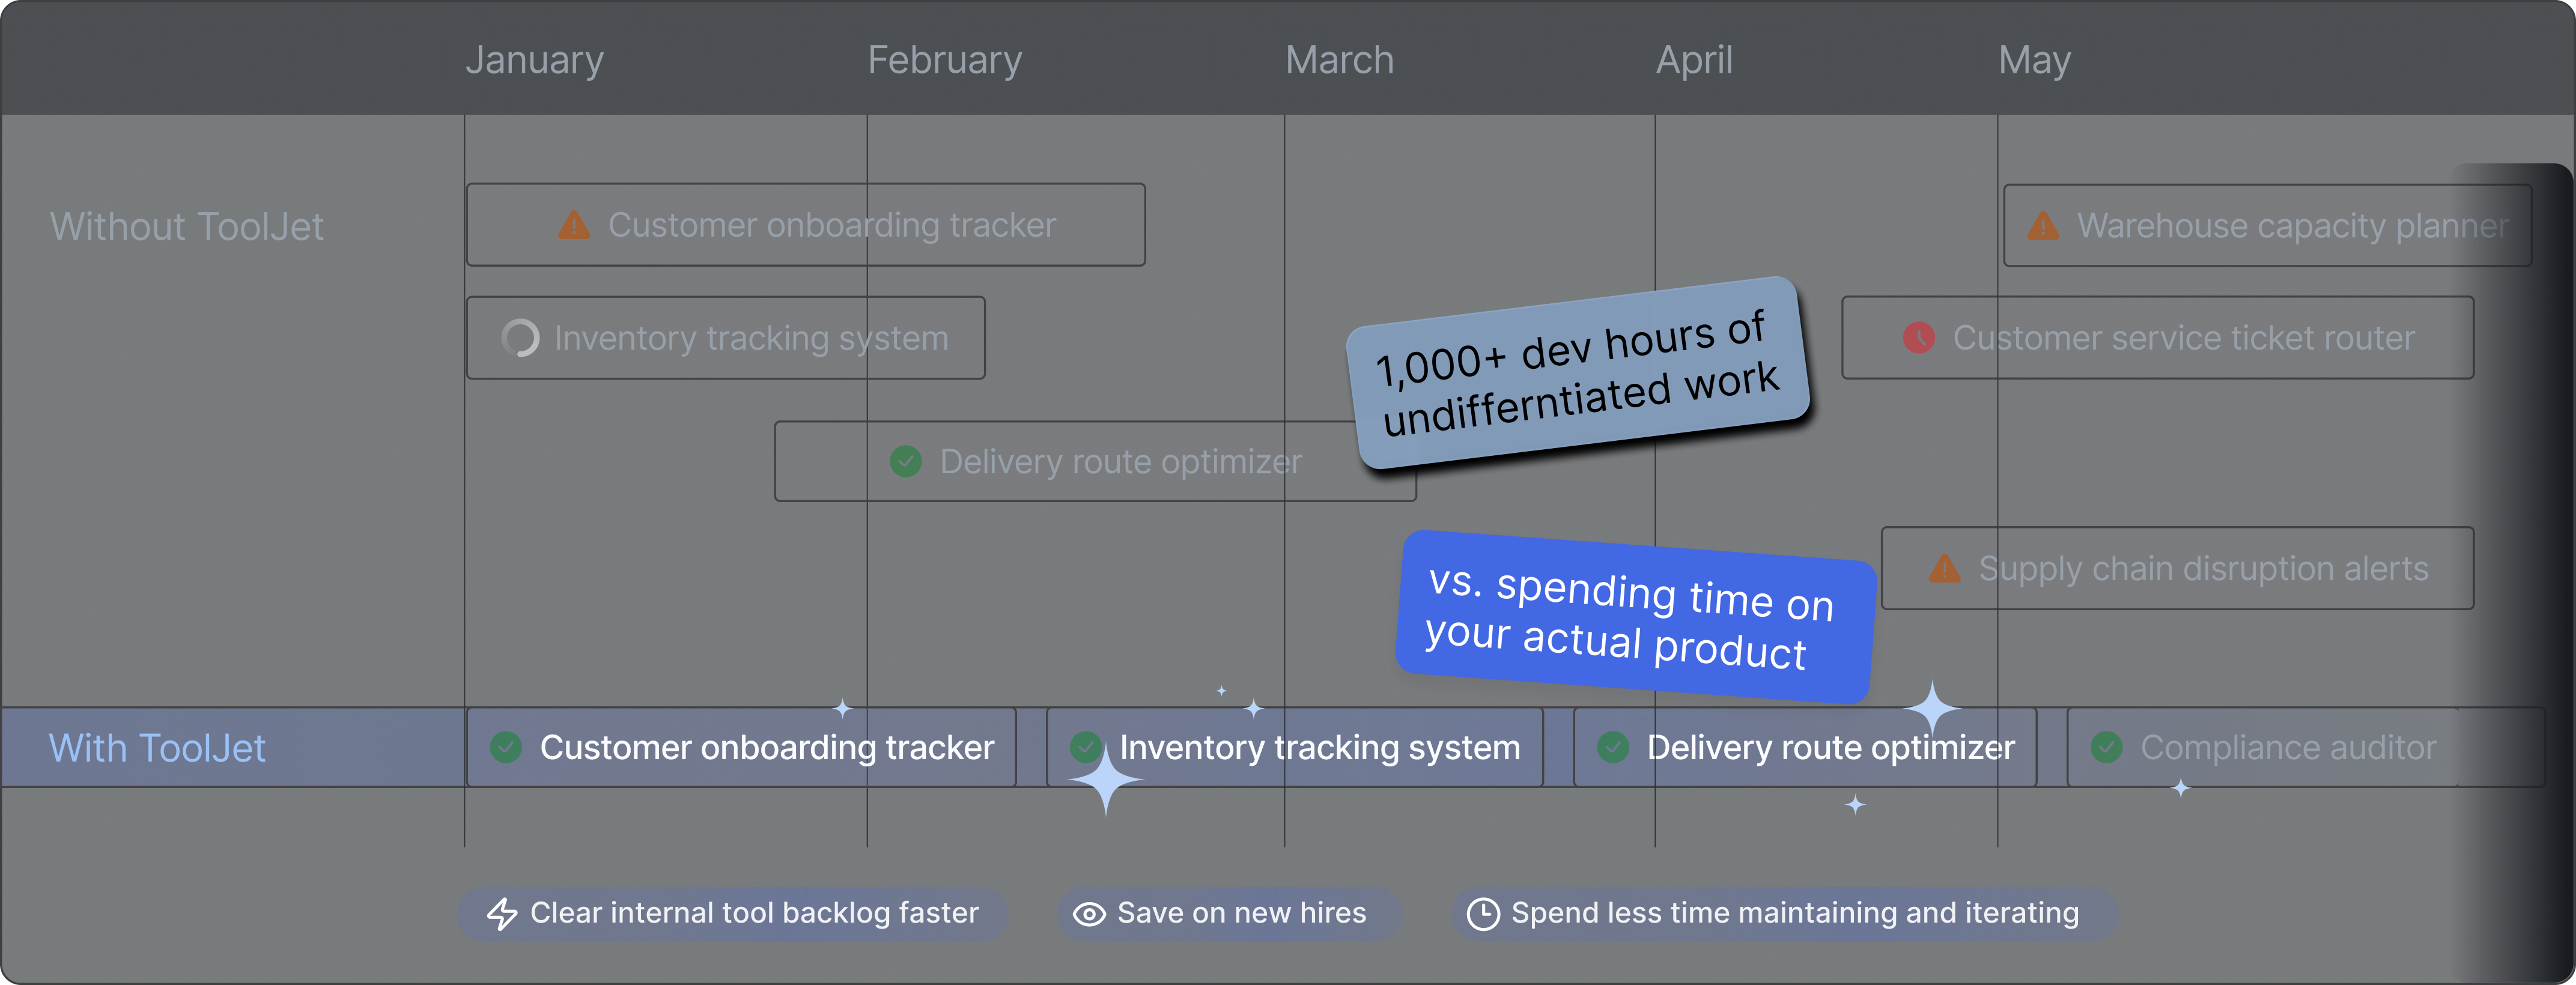This screenshot has height=985, width=2576.
Task: Click the Without ToolJet row label
Action: pyautogui.click(x=187, y=227)
